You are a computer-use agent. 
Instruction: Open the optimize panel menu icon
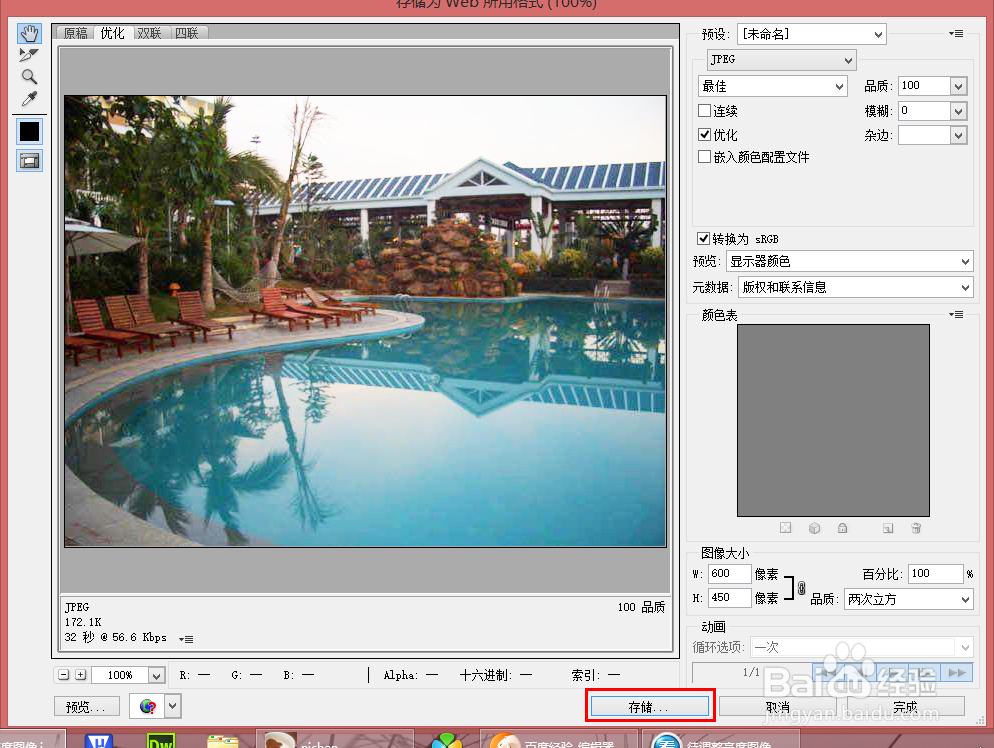tap(956, 34)
